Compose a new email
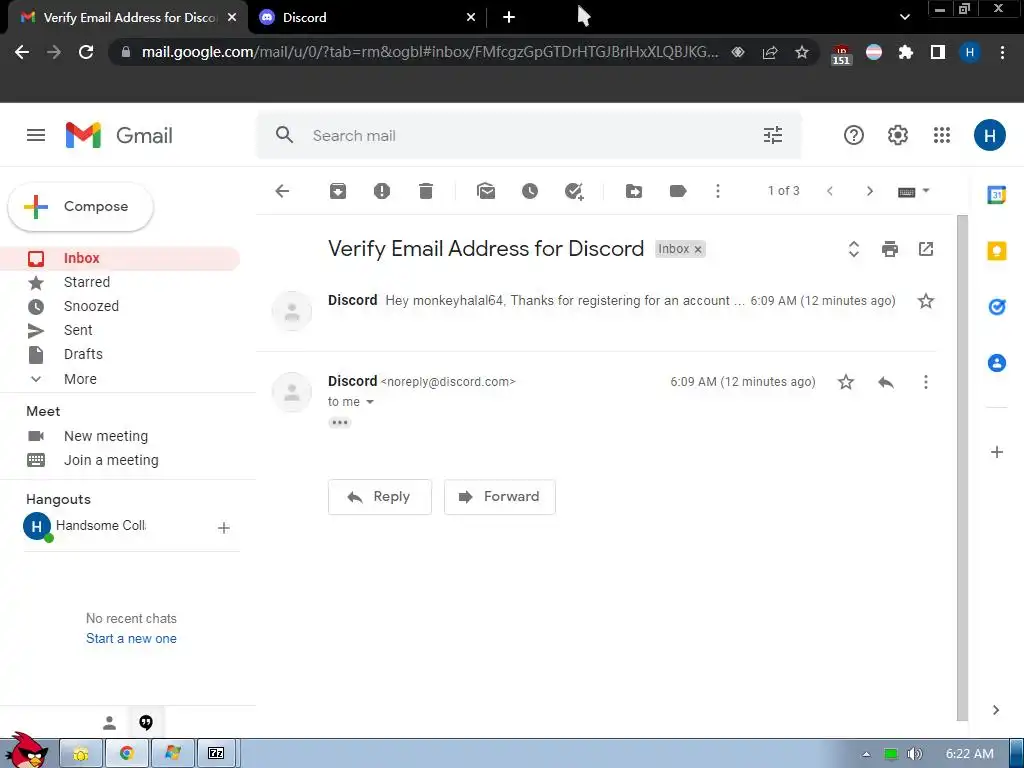Screen dimensions: 1024x768 pos(80,206)
